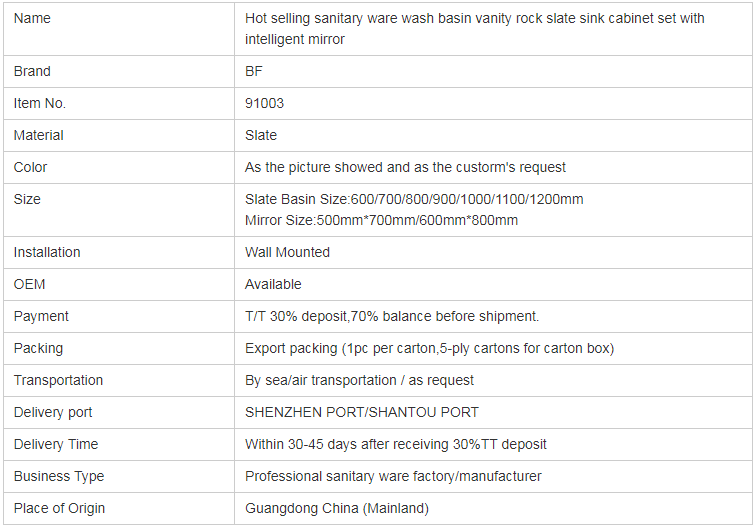Select the item number 91003

(264, 104)
